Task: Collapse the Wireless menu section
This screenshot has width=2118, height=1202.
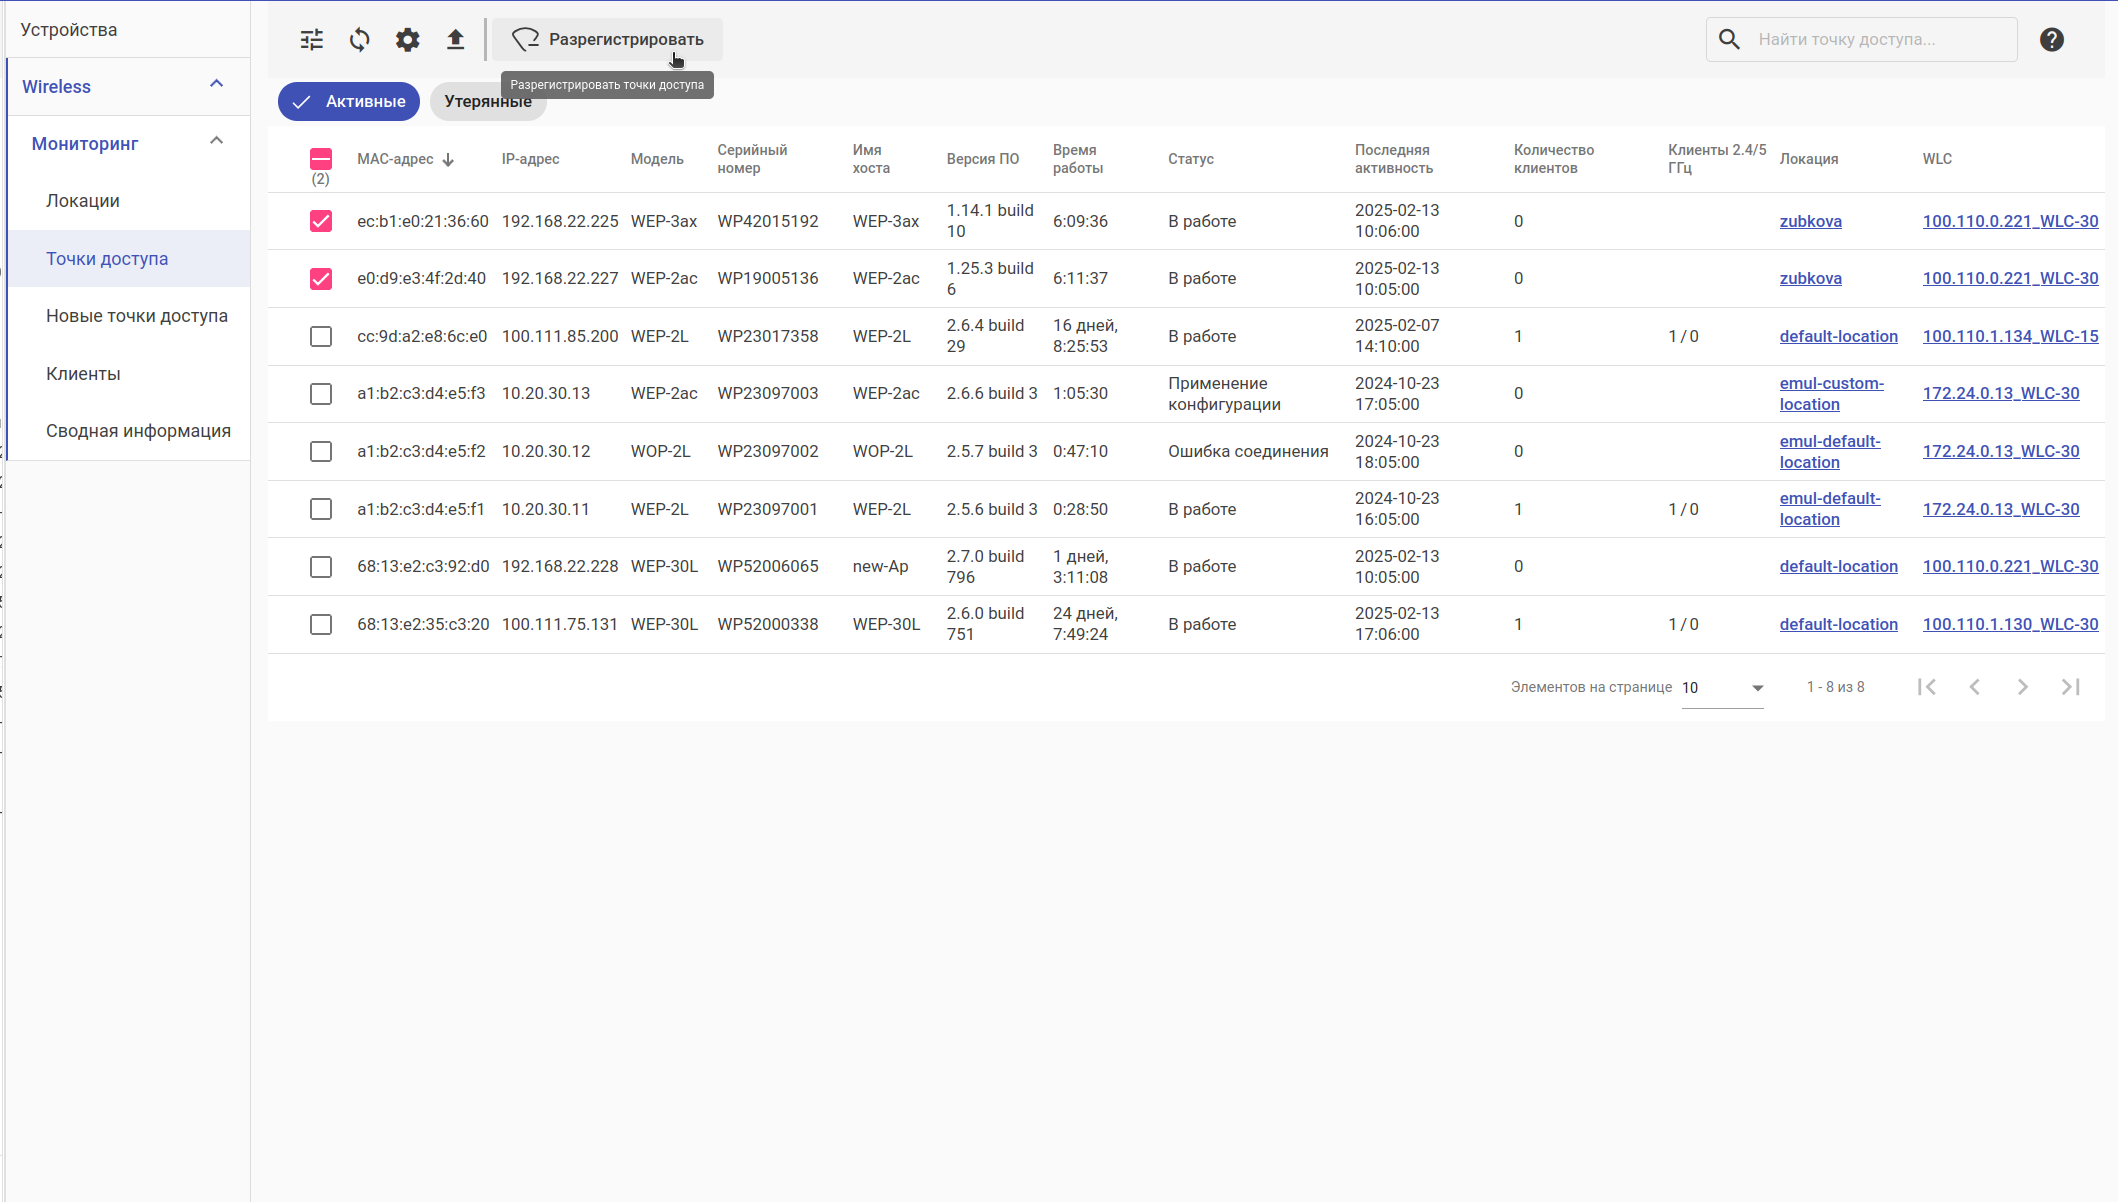Action: point(216,85)
